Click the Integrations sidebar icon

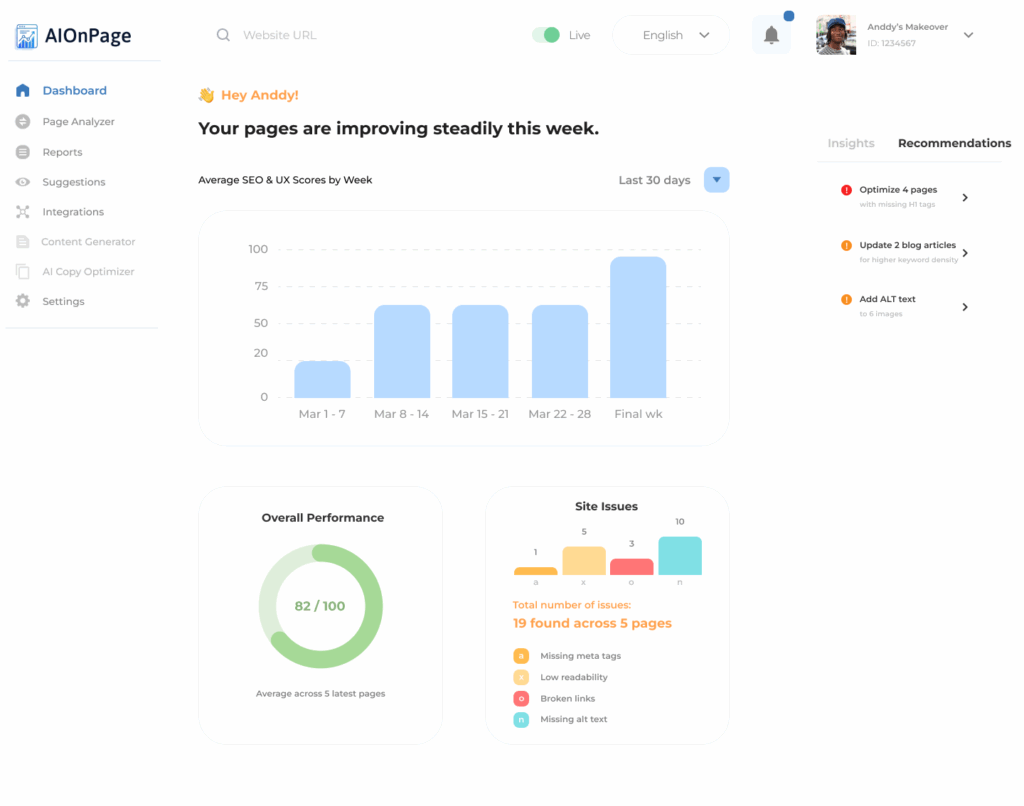(x=23, y=212)
